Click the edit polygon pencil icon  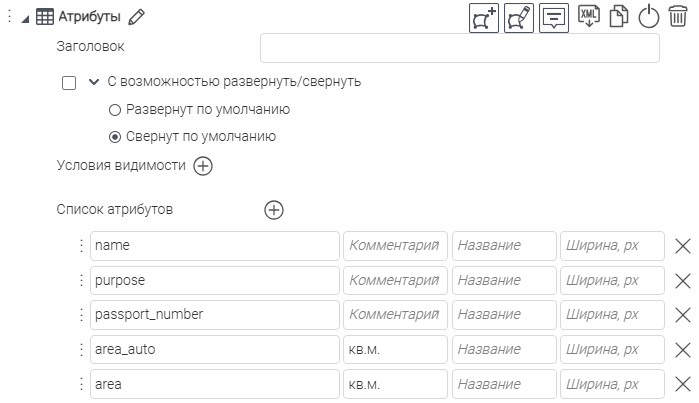[519, 17]
